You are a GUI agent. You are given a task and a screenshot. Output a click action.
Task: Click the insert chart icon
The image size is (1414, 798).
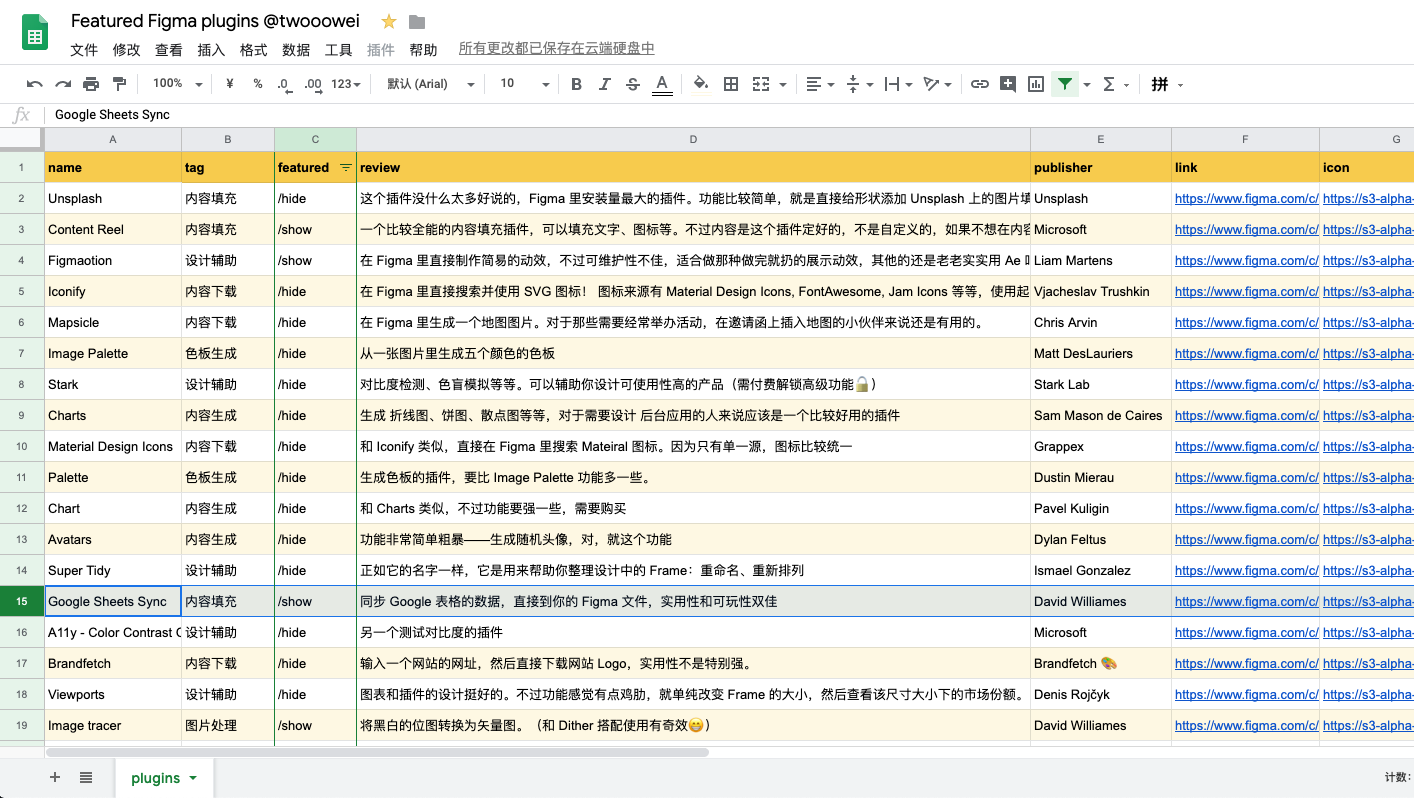click(x=1036, y=84)
